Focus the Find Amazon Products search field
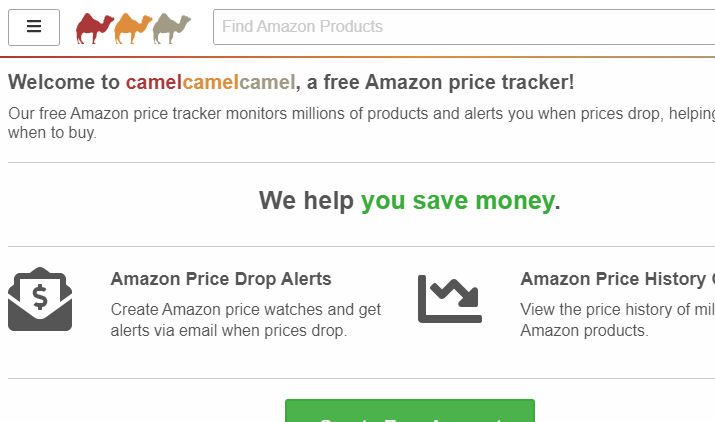The image size is (715, 422). click(x=464, y=27)
